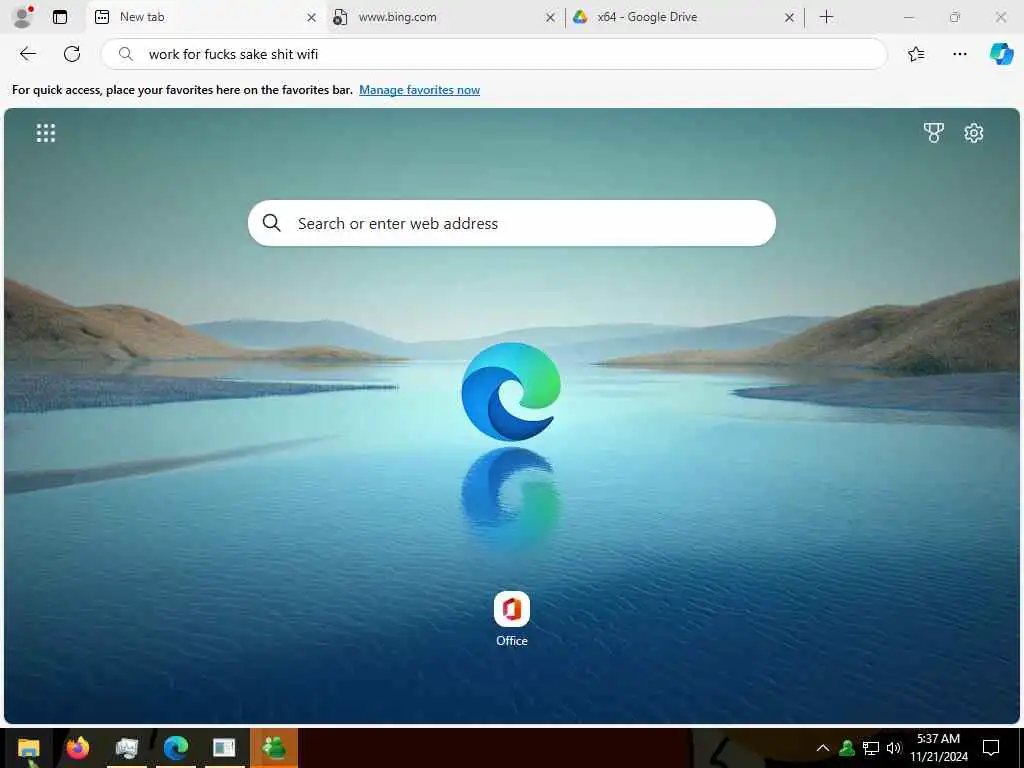Open File Explorer from taskbar
1024x768 pixels.
pos(28,748)
